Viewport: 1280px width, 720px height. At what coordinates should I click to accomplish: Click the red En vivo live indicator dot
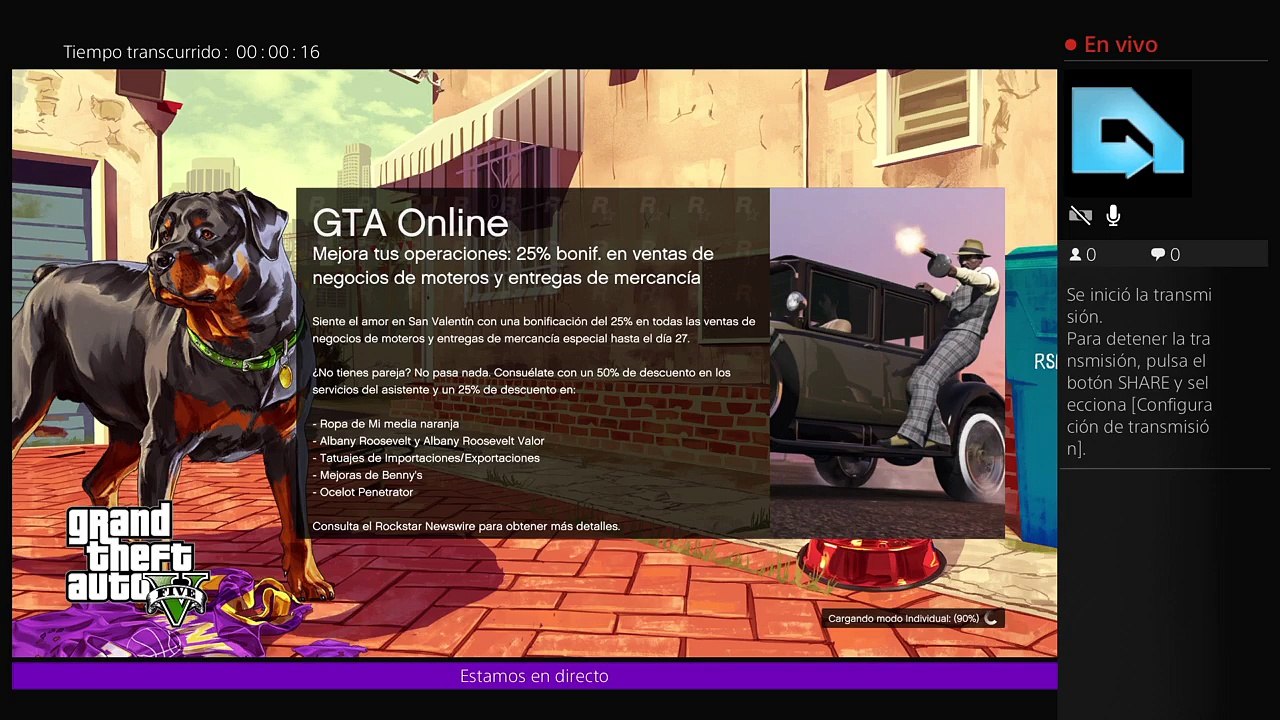pyautogui.click(x=1071, y=45)
